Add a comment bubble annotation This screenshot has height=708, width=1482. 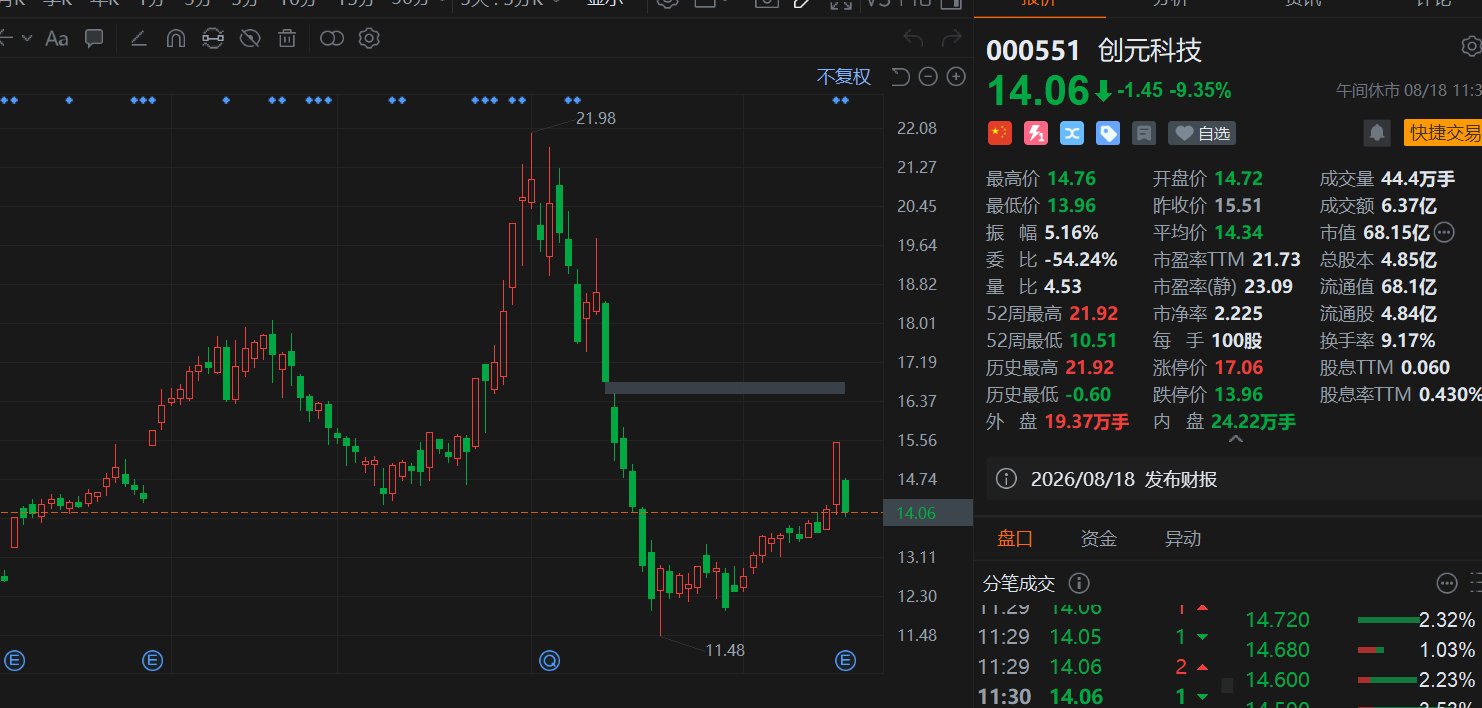tap(95, 39)
